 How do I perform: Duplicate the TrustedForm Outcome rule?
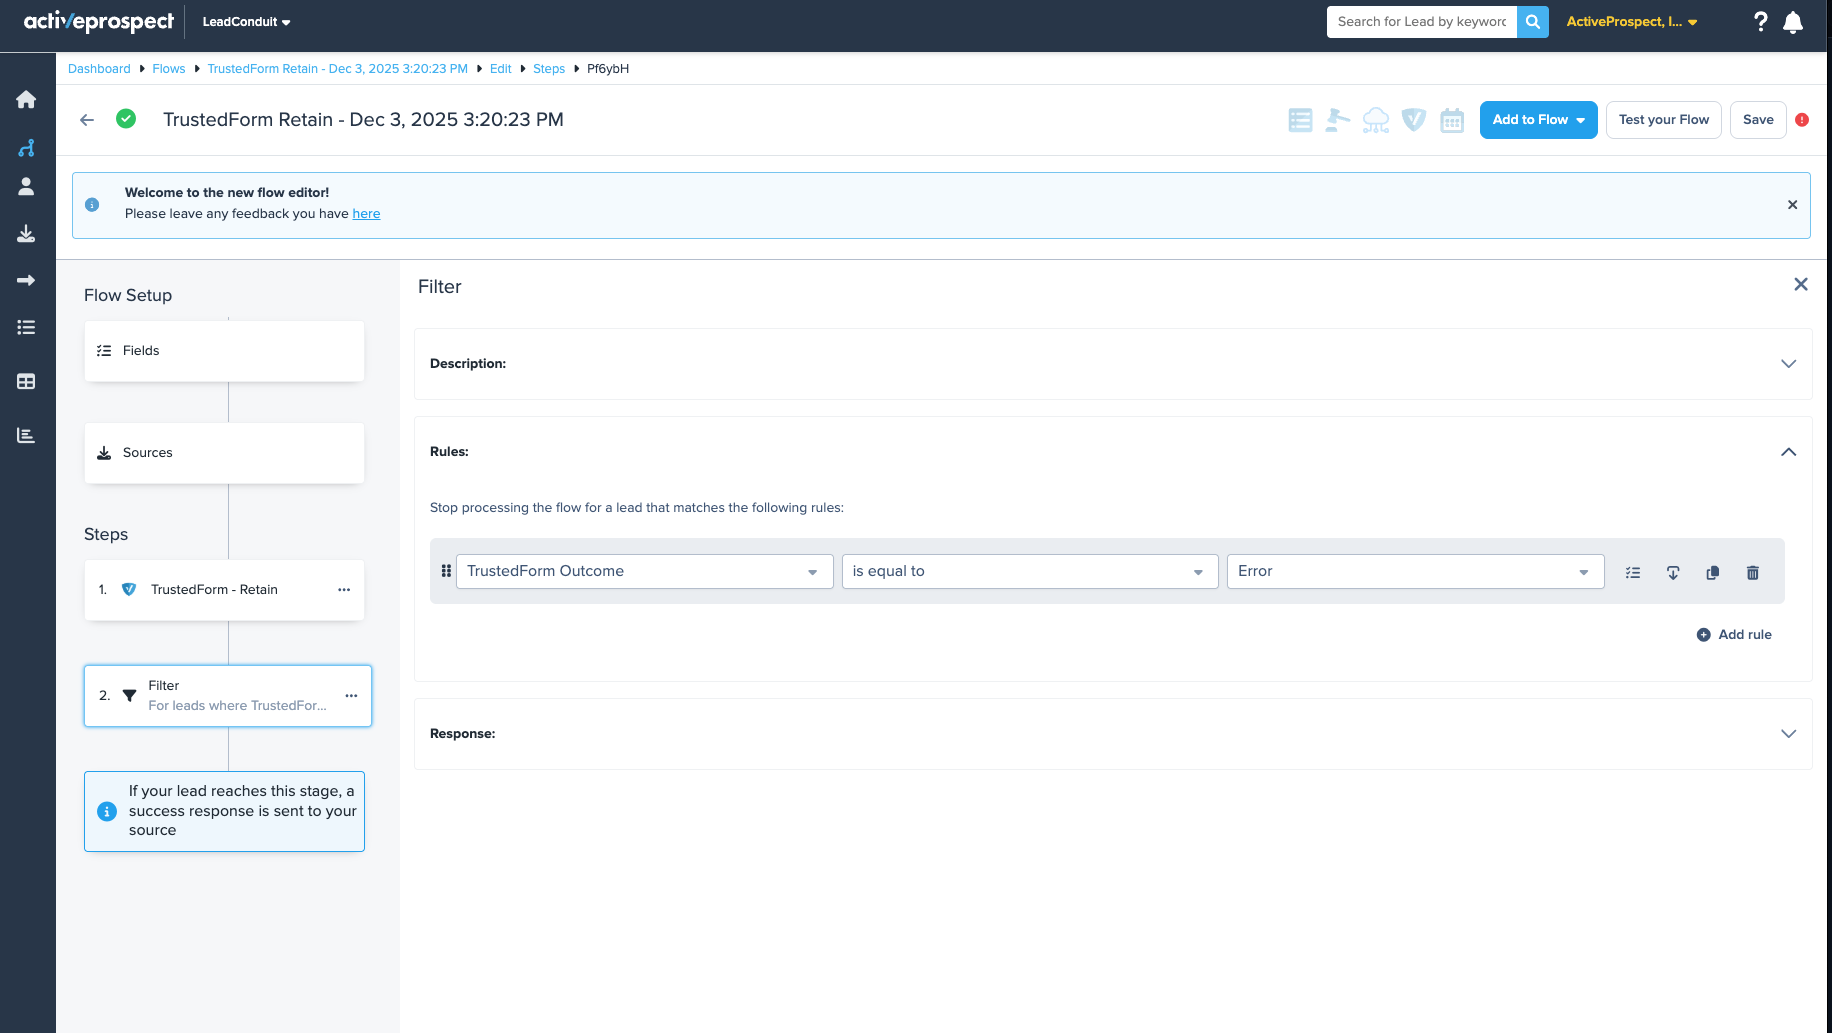(1713, 573)
